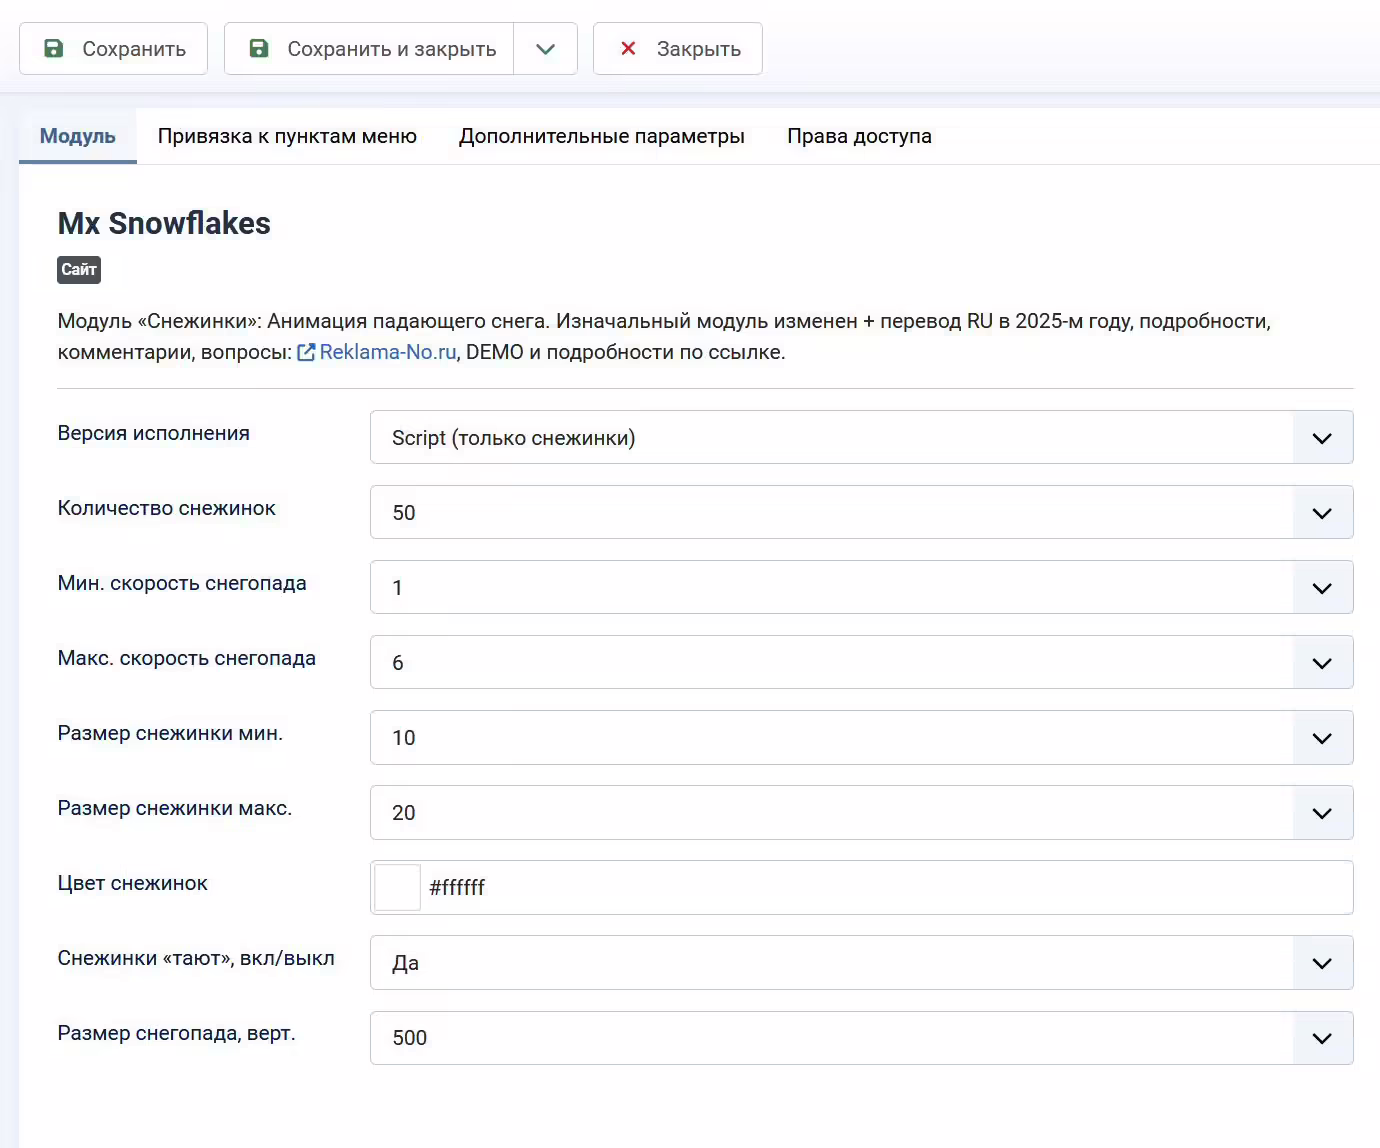The height and width of the screenshot is (1148, 1380).
Task: Click the Mx Snowflakes heading
Action: (164, 223)
